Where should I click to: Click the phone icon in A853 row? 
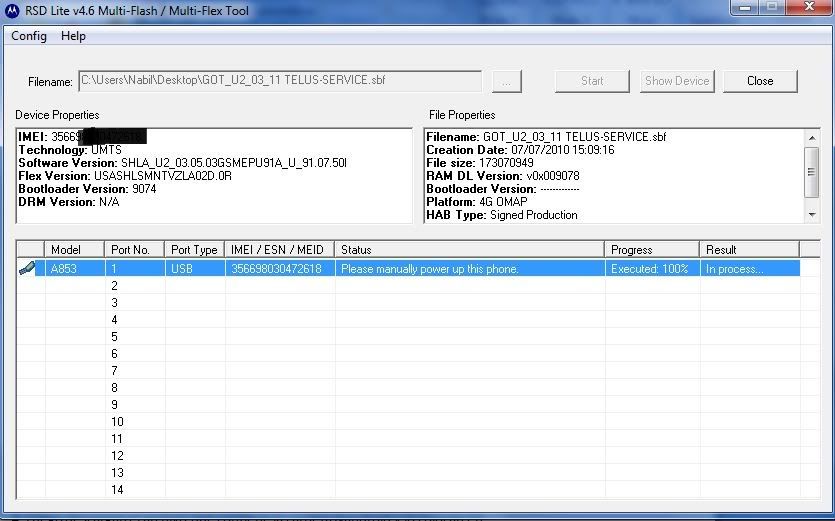pyautogui.click(x=28, y=268)
